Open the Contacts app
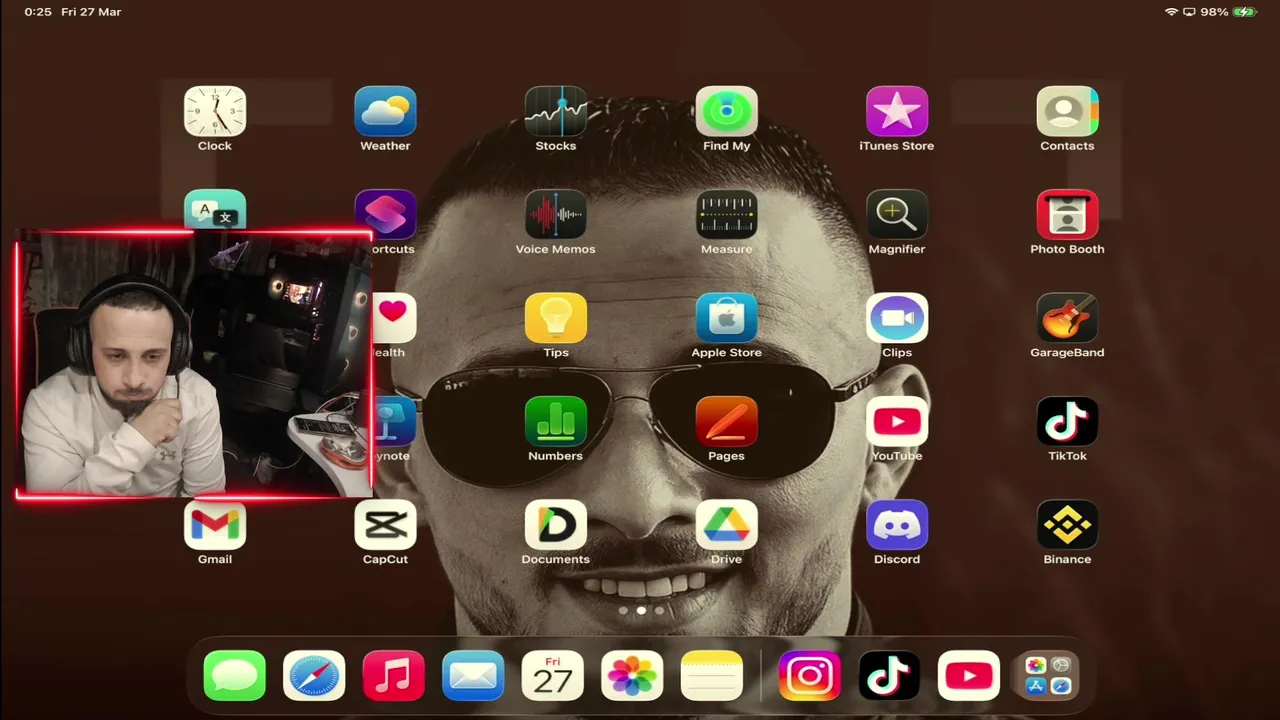This screenshot has width=1280, height=720. pos(1067,111)
